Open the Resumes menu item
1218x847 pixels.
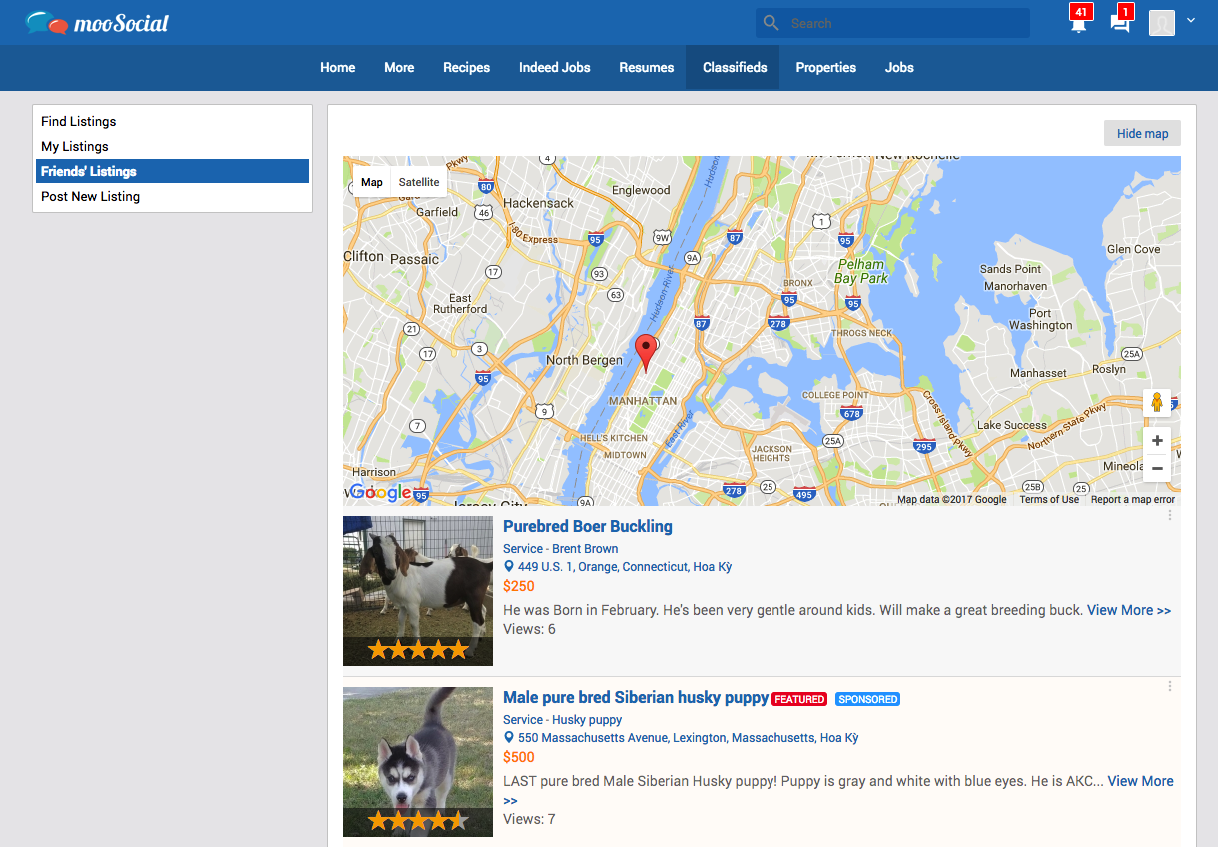click(647, 68)
